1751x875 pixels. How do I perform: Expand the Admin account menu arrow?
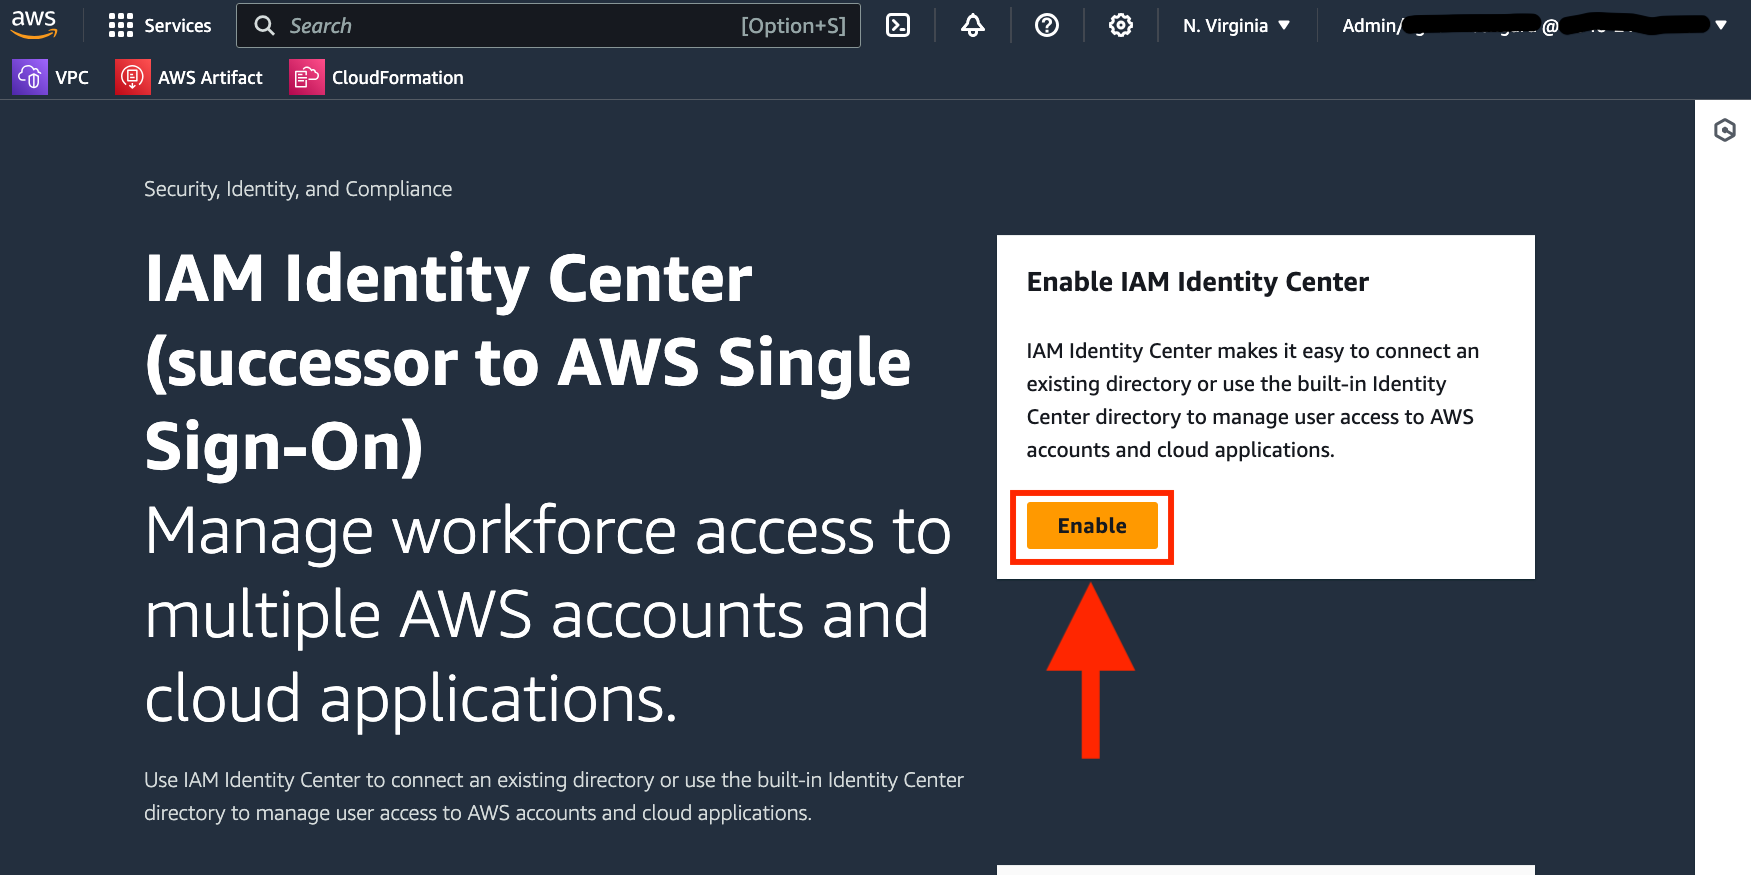pos(1721,26)
